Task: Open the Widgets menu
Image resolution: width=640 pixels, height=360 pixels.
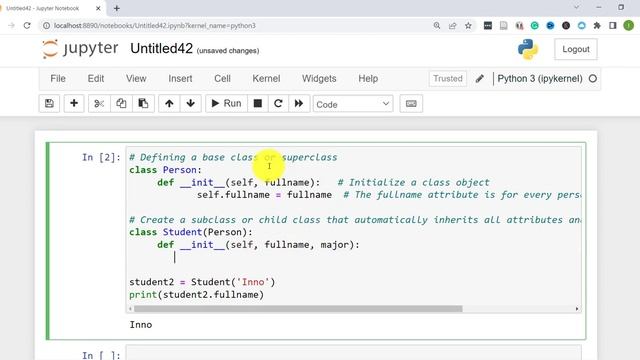Action: click(x=319, y=78)
